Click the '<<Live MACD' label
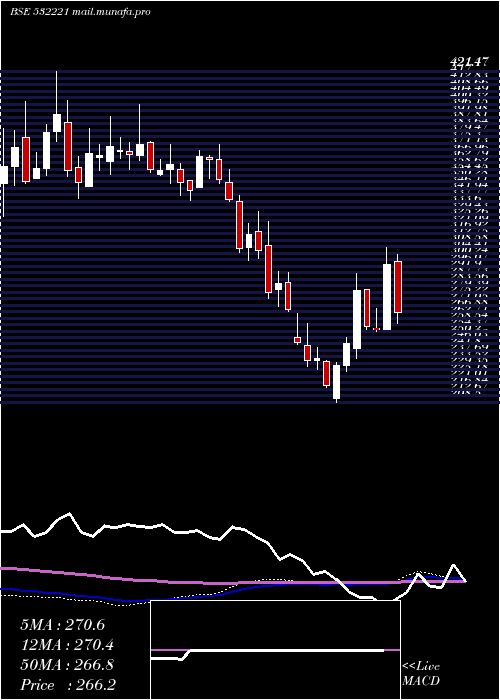 click(421, 674)
